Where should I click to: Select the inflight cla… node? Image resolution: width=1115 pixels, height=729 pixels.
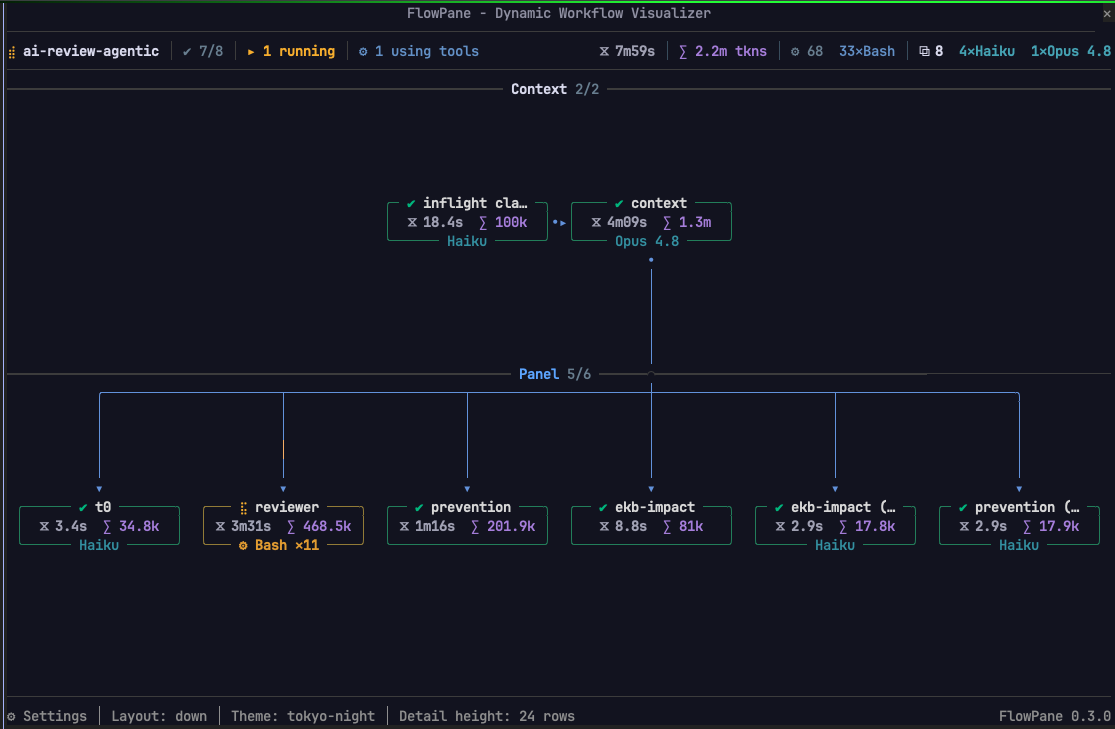coord(467,222)
